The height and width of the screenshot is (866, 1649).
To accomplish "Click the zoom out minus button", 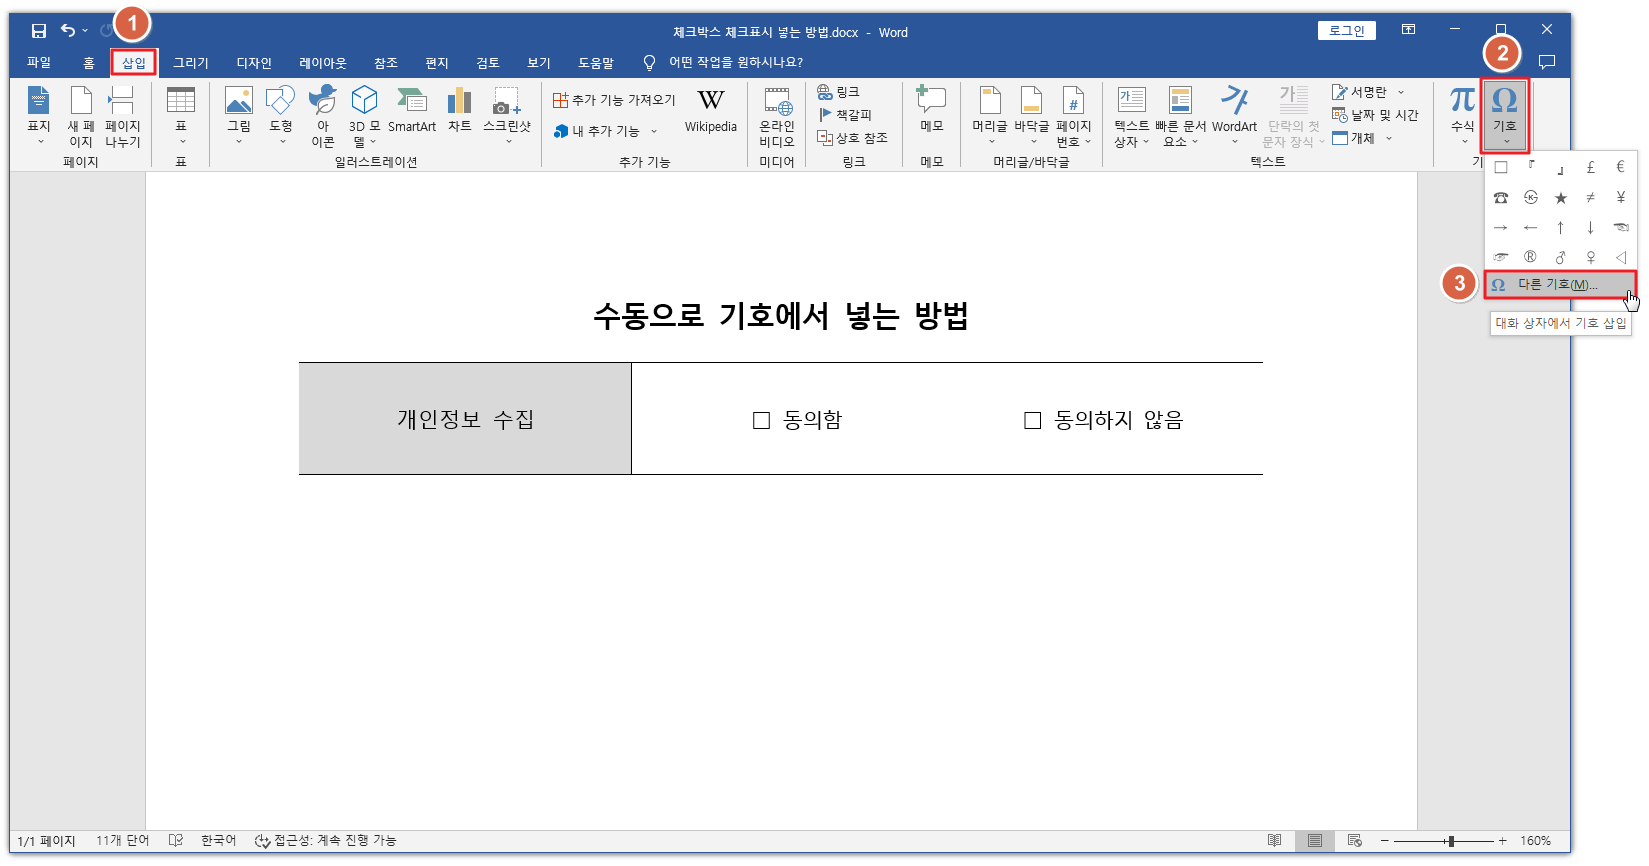I will pos(1385,841).
